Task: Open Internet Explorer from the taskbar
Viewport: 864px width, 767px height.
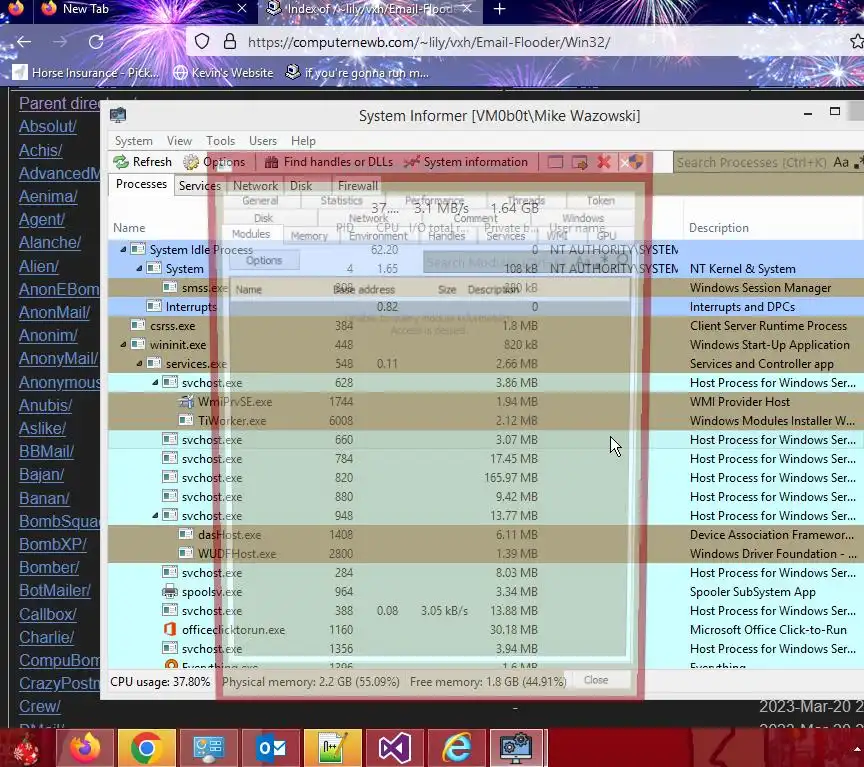Action: pyautogui.click(x=456, y=748)
